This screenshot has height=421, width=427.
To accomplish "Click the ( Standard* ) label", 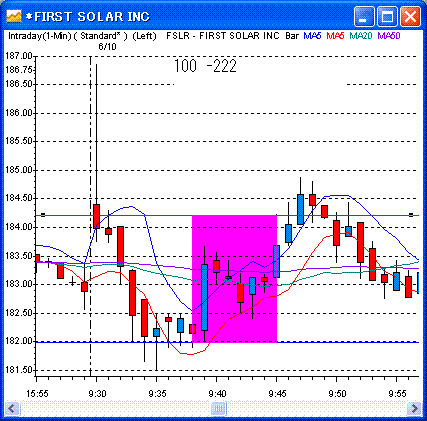I will [x=100, y=36].
